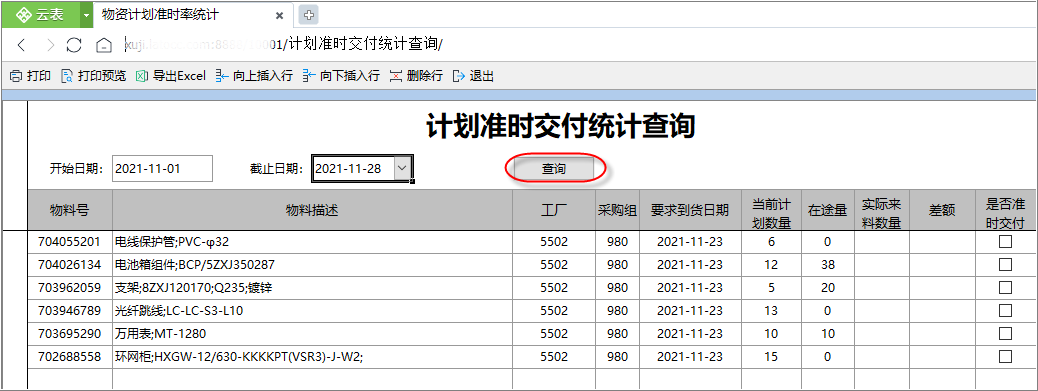Click the 是否准时交付 column header

coord(1005,210)
